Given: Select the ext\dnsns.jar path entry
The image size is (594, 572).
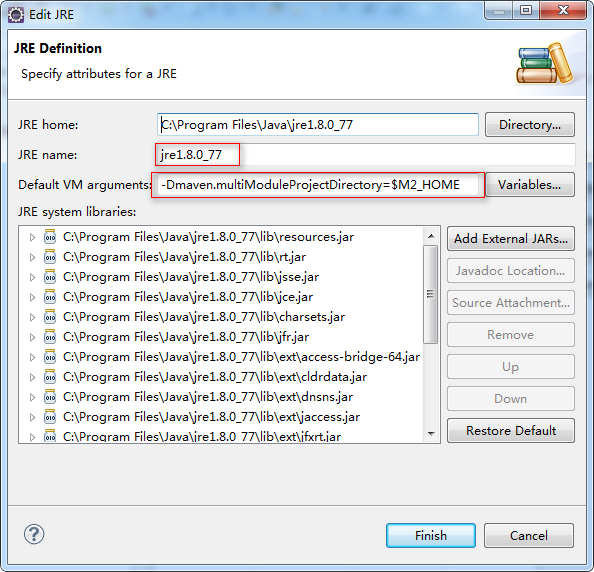Looking at the screenshot, I should [x=208, y=397].
